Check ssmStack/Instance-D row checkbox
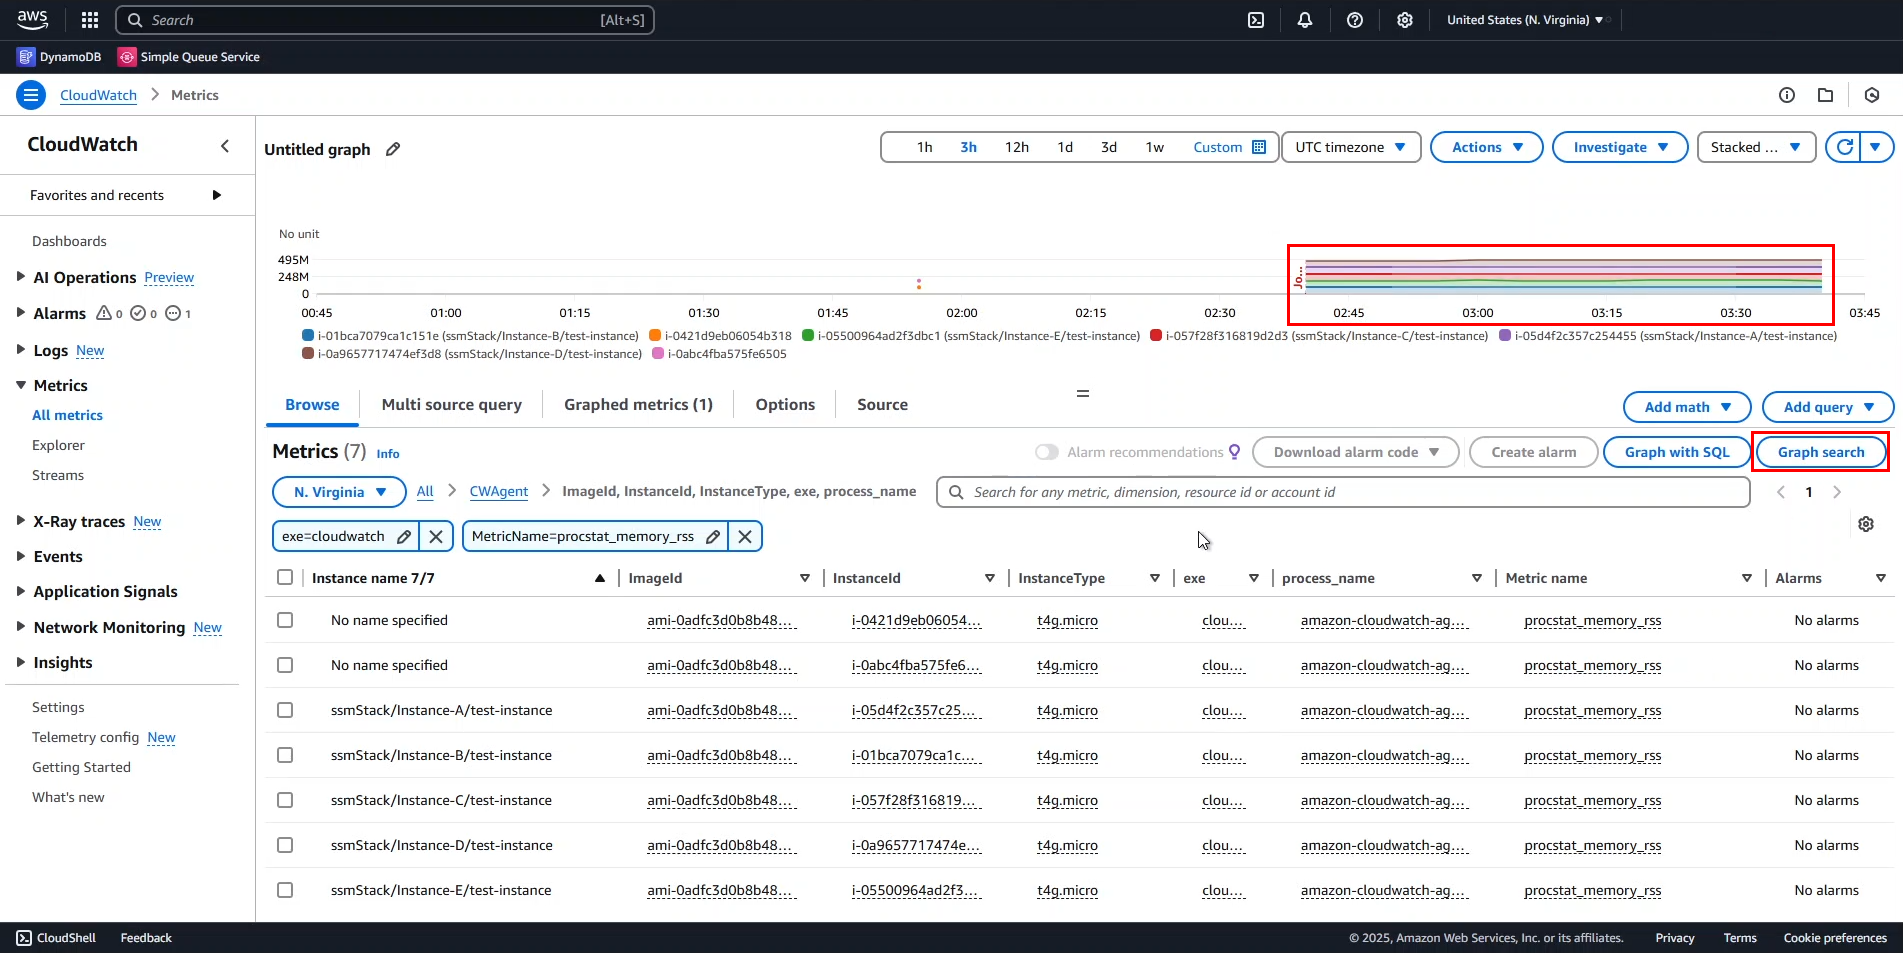Image resolution: width=1903 pixels, height=953 pixels. [285, 845]
